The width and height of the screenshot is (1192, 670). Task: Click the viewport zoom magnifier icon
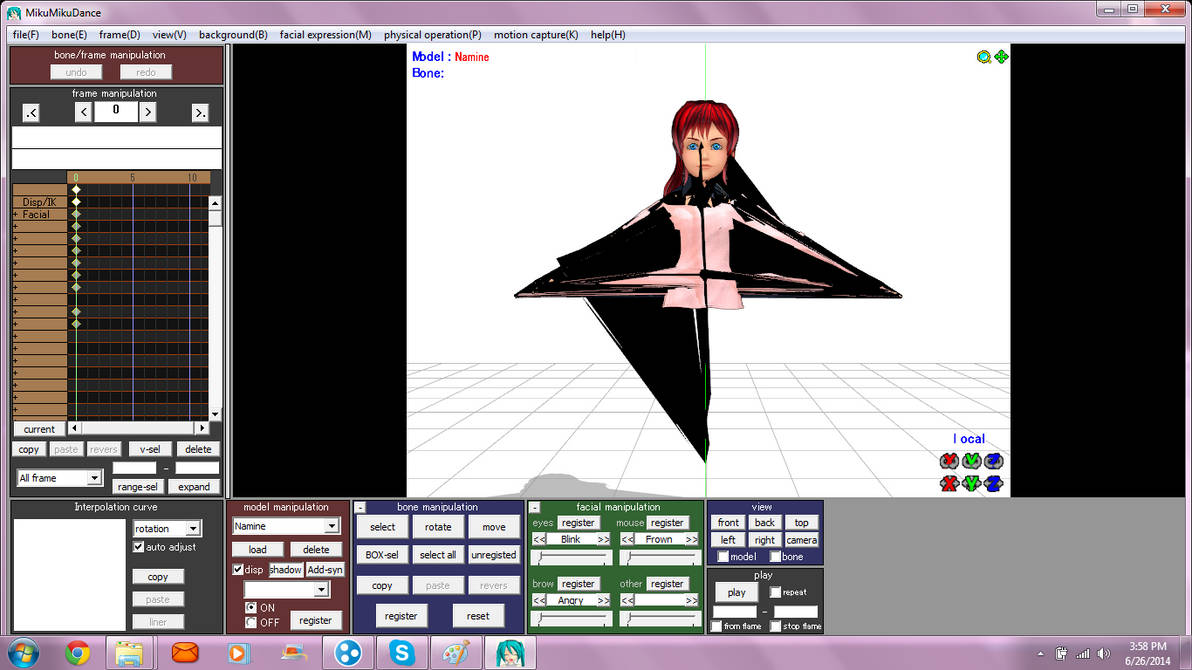[984, 57]
